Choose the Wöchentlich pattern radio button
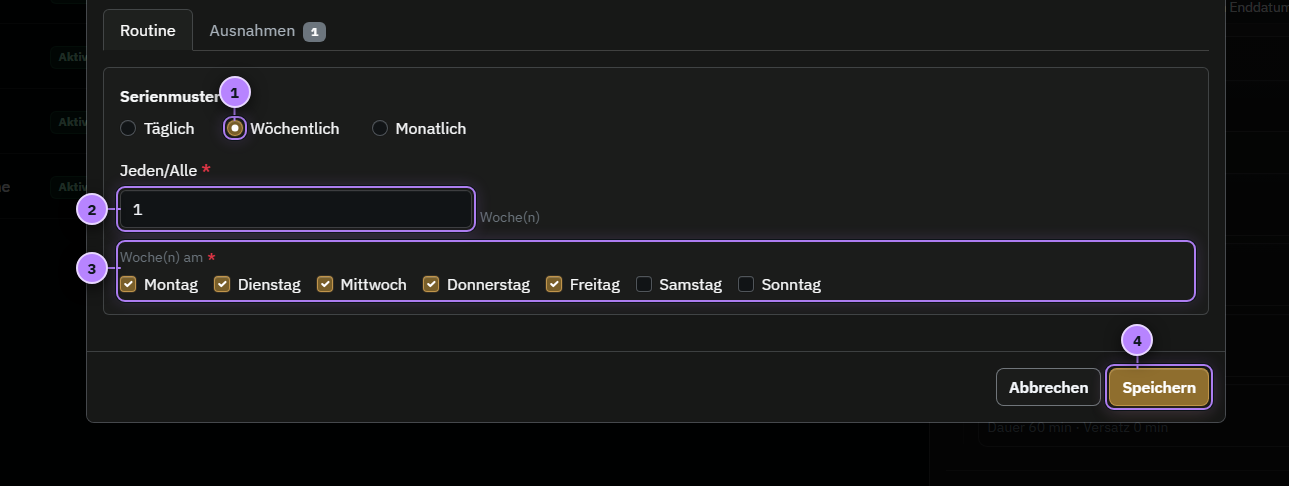This screenshot has width=1289, height=486. 235,128
